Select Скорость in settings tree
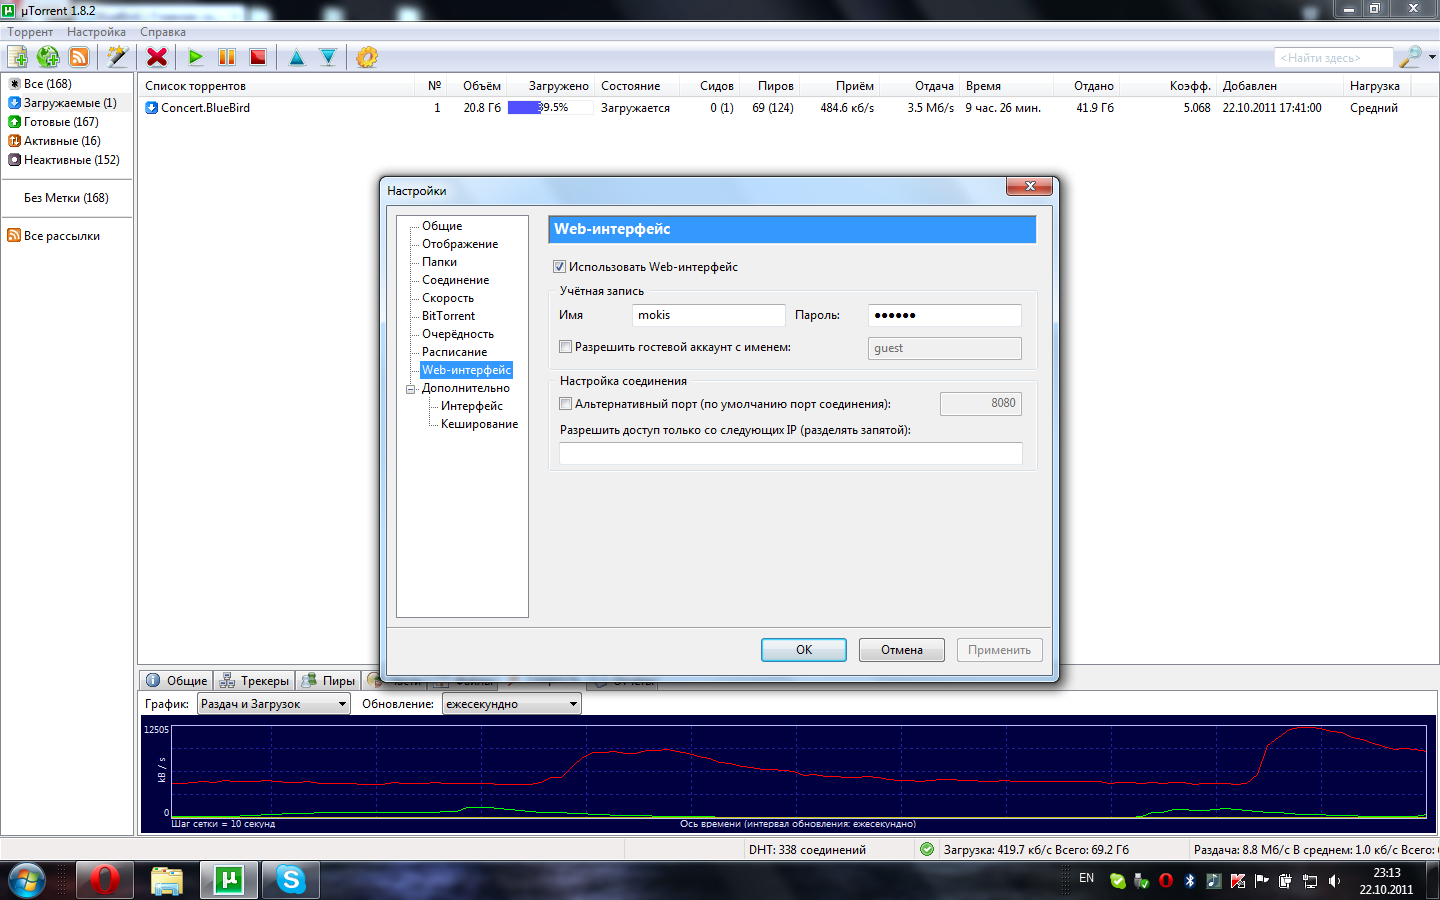This screenshot has width=1440, height=900. point(448,298)
